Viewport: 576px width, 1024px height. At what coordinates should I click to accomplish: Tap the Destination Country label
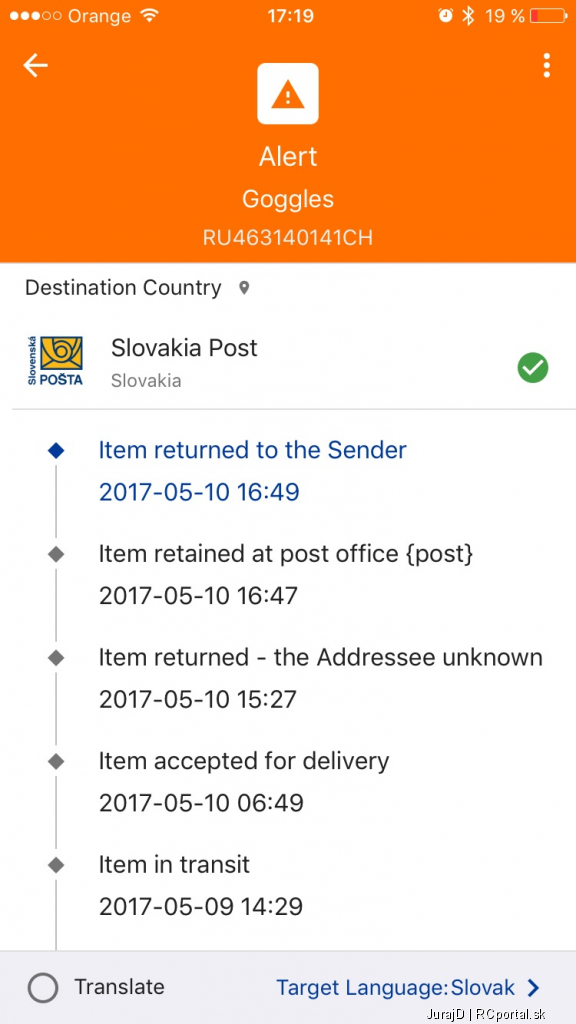123,287
